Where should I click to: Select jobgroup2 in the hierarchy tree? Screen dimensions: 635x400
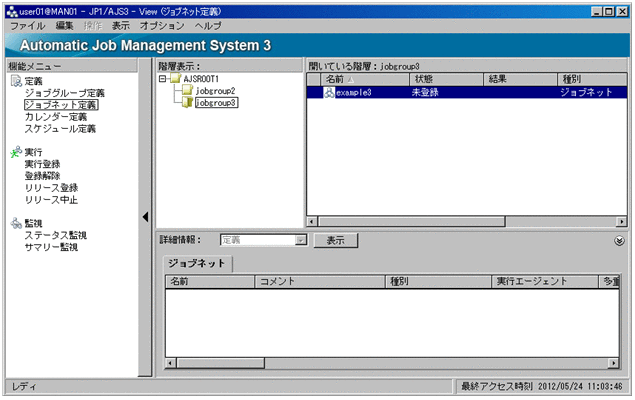coord(215,91)
